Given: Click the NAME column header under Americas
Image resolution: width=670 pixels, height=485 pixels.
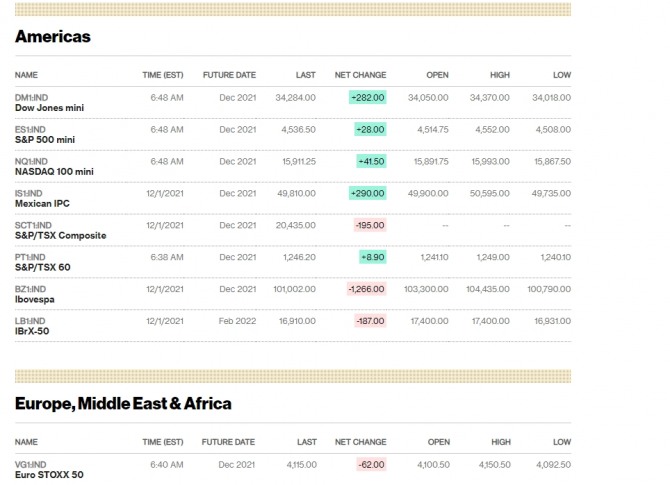Looking at the screenshot, I should [27, 75].
